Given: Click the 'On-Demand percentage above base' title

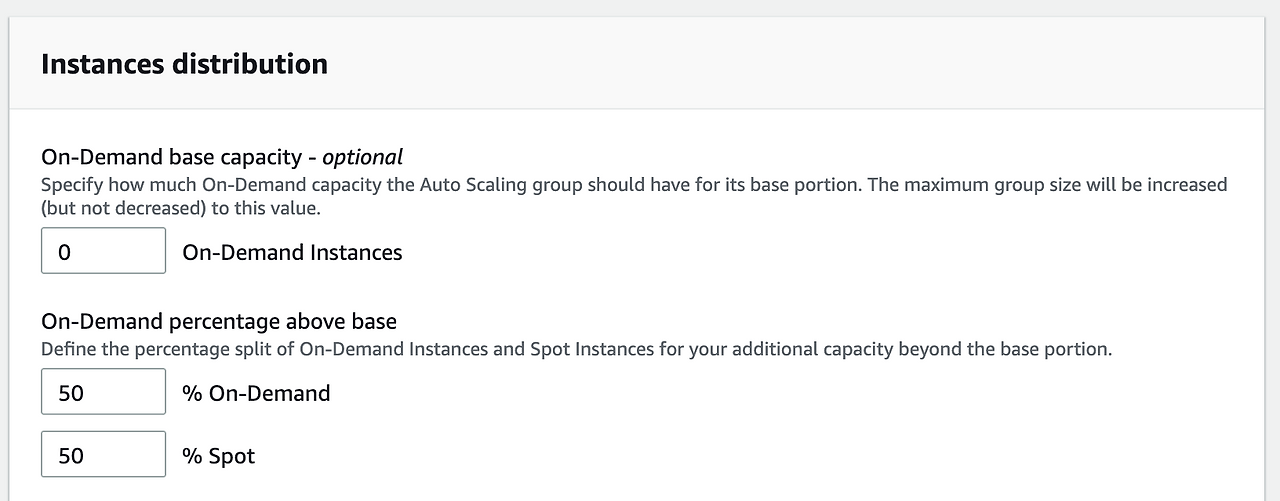Looking at the screenshot, I should click(219, 322).
